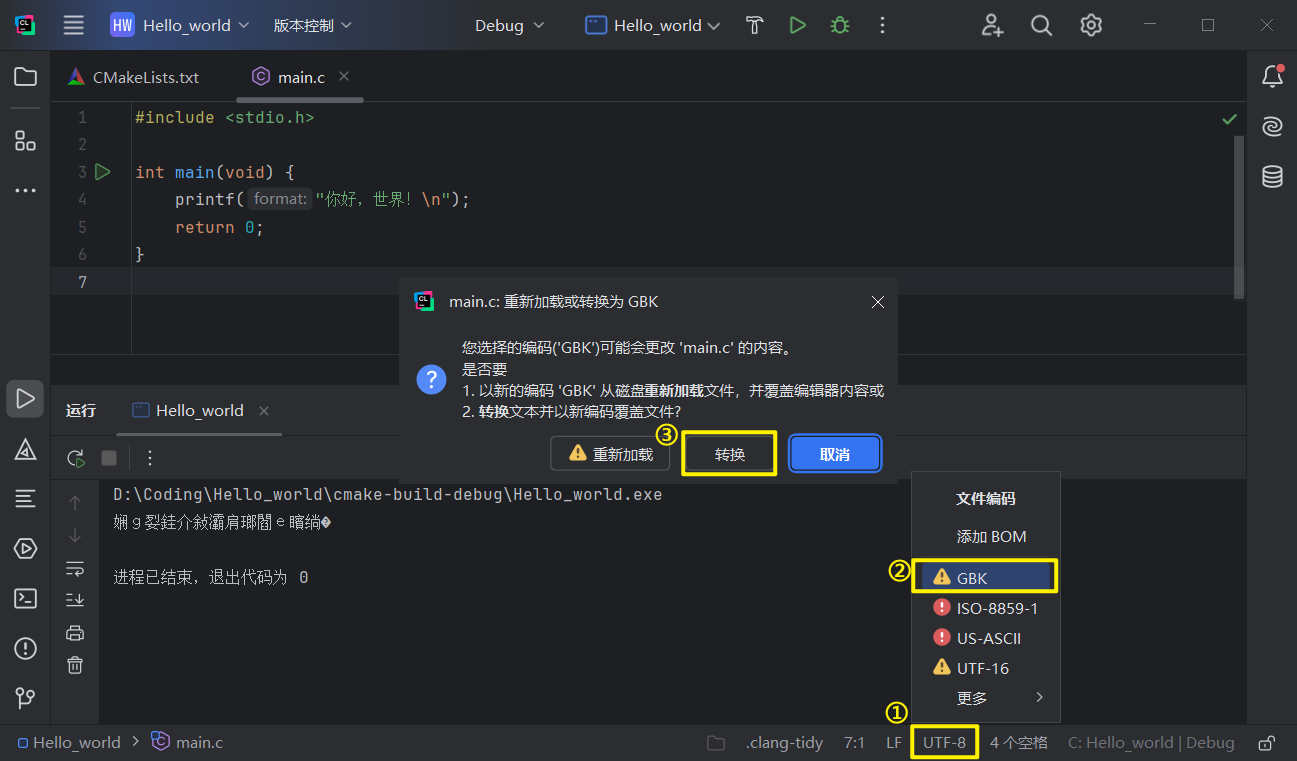Open the Debug build configuration dropdown

tap(509, 25)
